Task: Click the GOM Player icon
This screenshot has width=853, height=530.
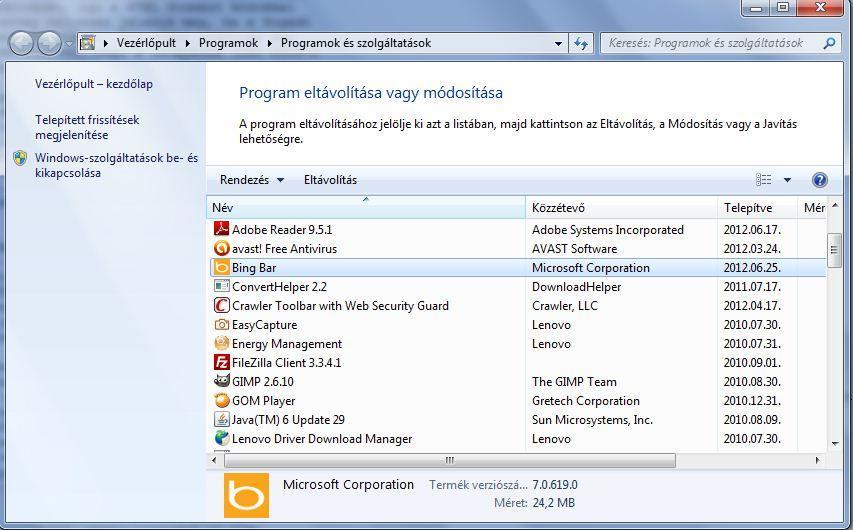Action: tap(221, 400)
